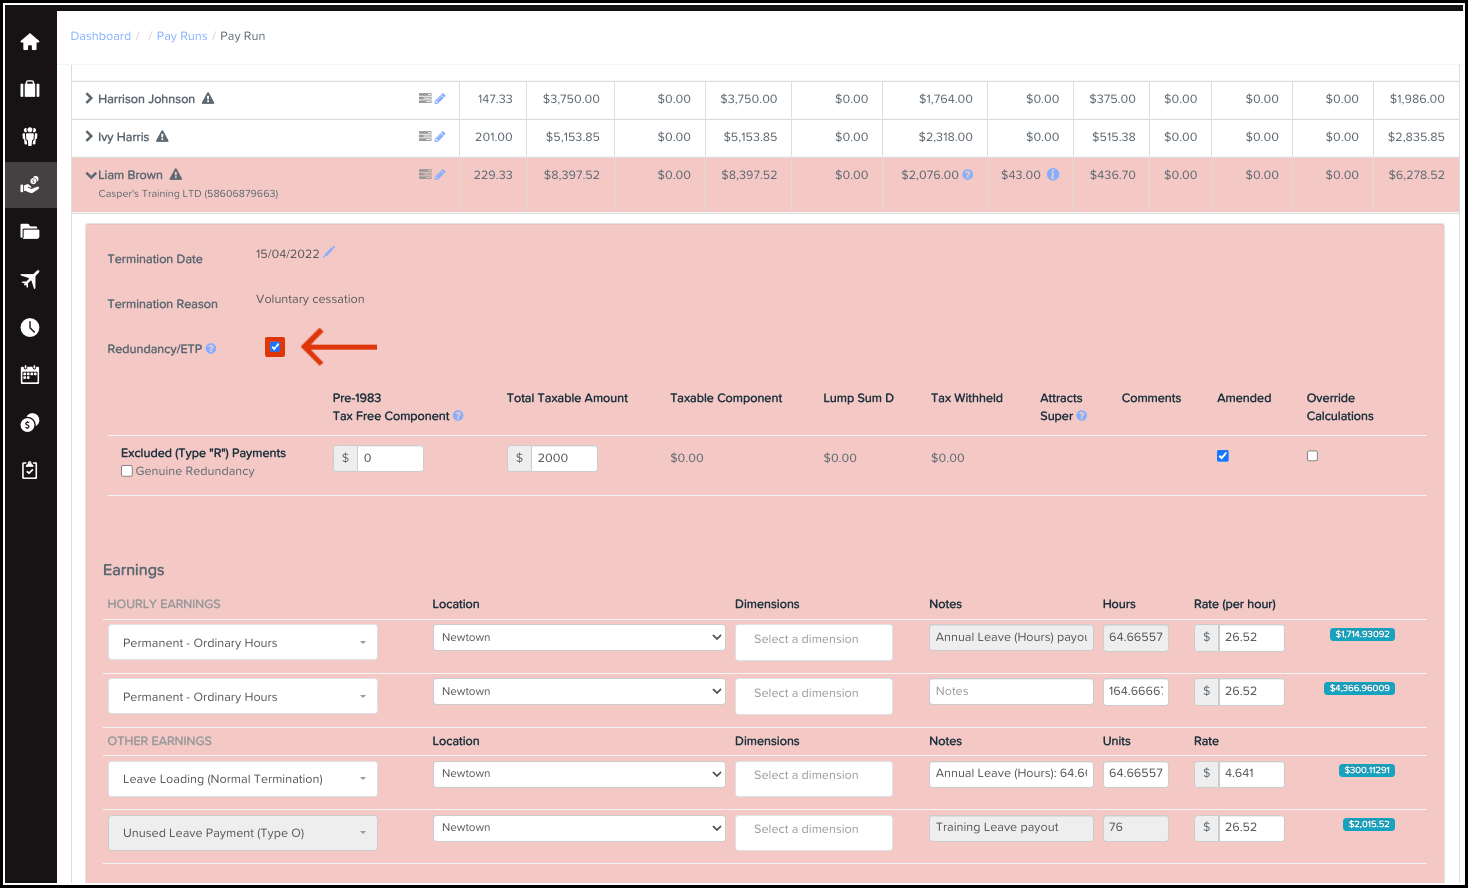This screenshot has height=888, width=1468.
Task: Open the clock timesheets icon in sidebar
Action: click(x=30, y=328)
